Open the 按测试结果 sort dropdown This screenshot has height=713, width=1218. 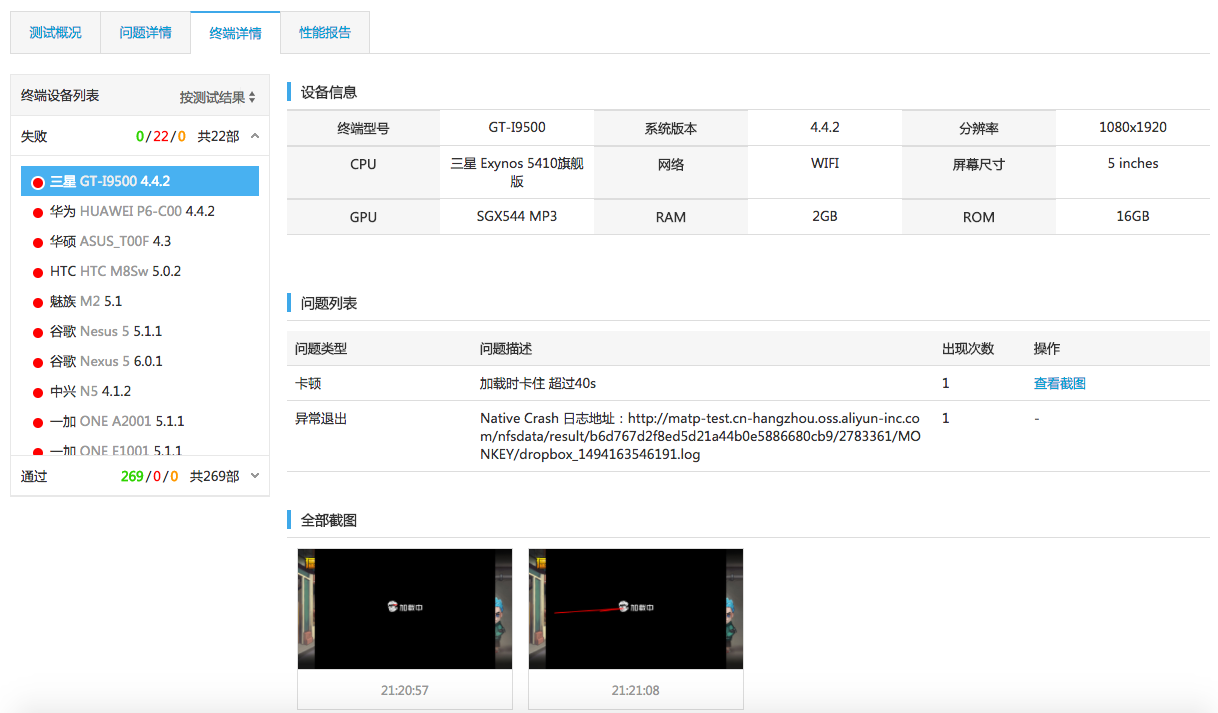[218, 97]
